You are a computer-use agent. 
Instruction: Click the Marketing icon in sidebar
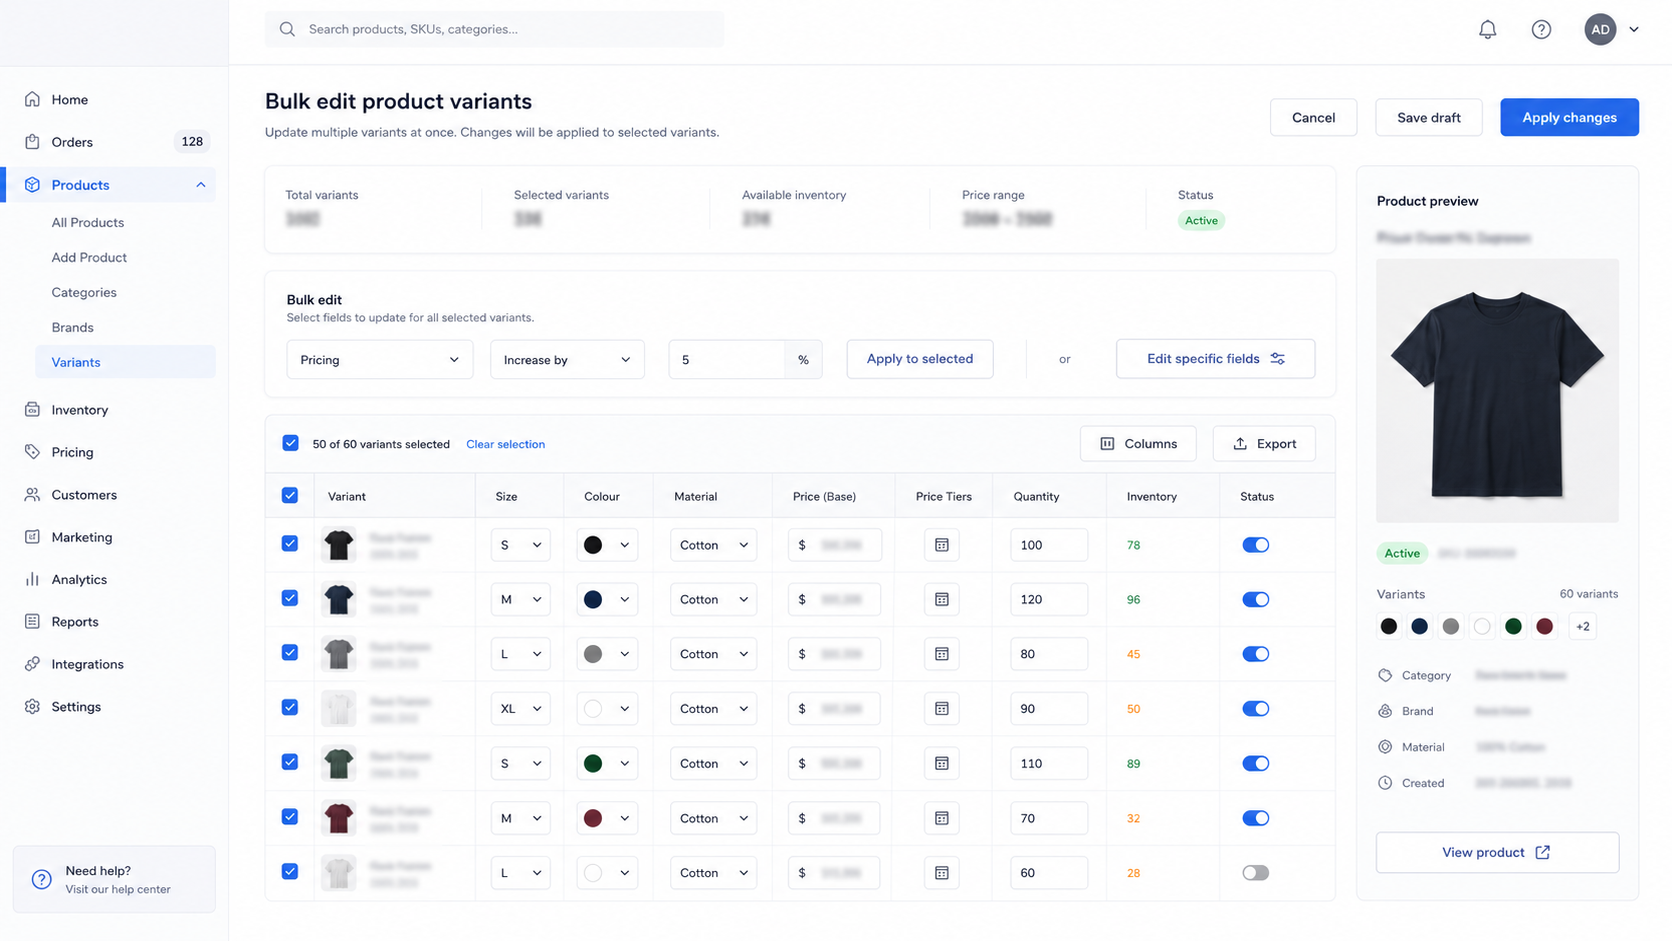point(32,537)
